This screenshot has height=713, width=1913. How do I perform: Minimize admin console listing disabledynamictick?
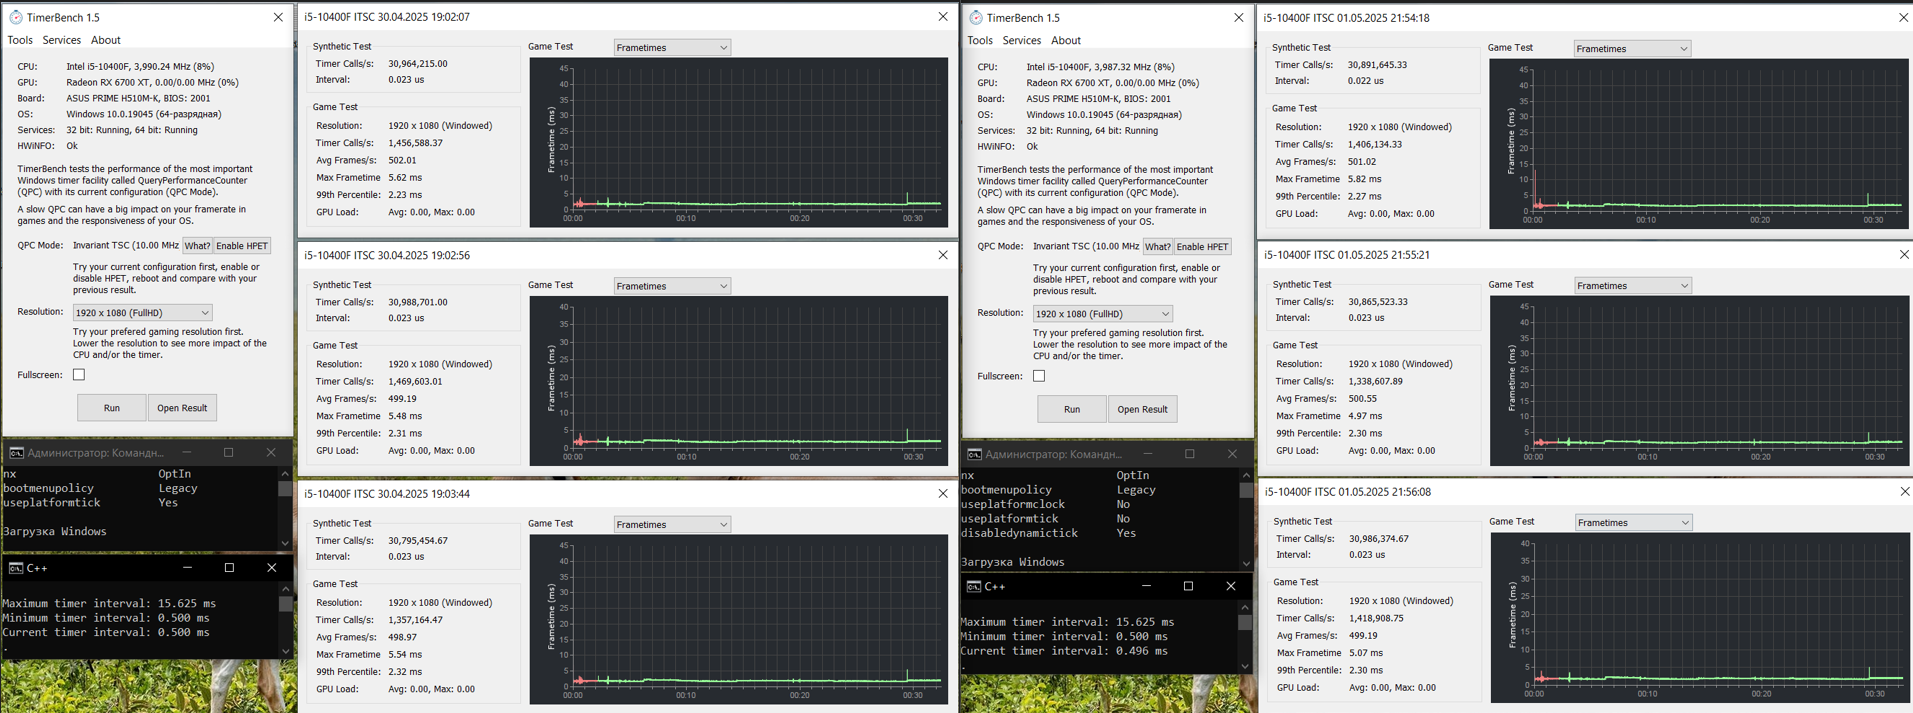click(1148, 454)
